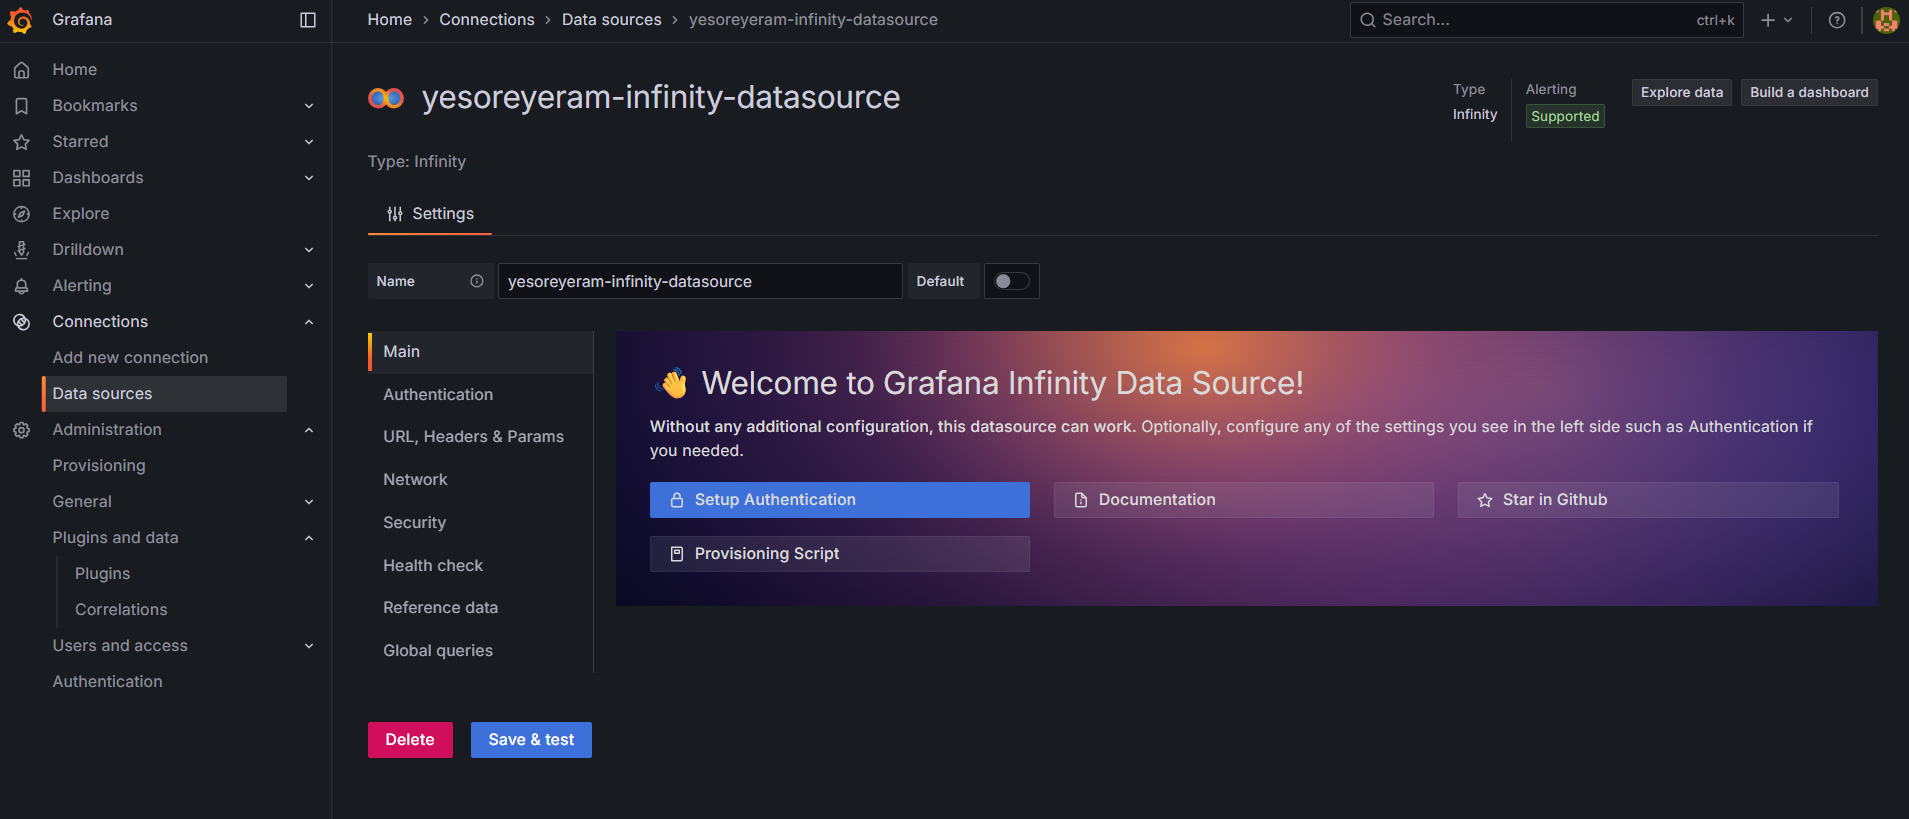Click the dock menu sidebar toggle icon
Viewport: 1909px width, 819px height.
pyautogui.click(x=308, y=20)
